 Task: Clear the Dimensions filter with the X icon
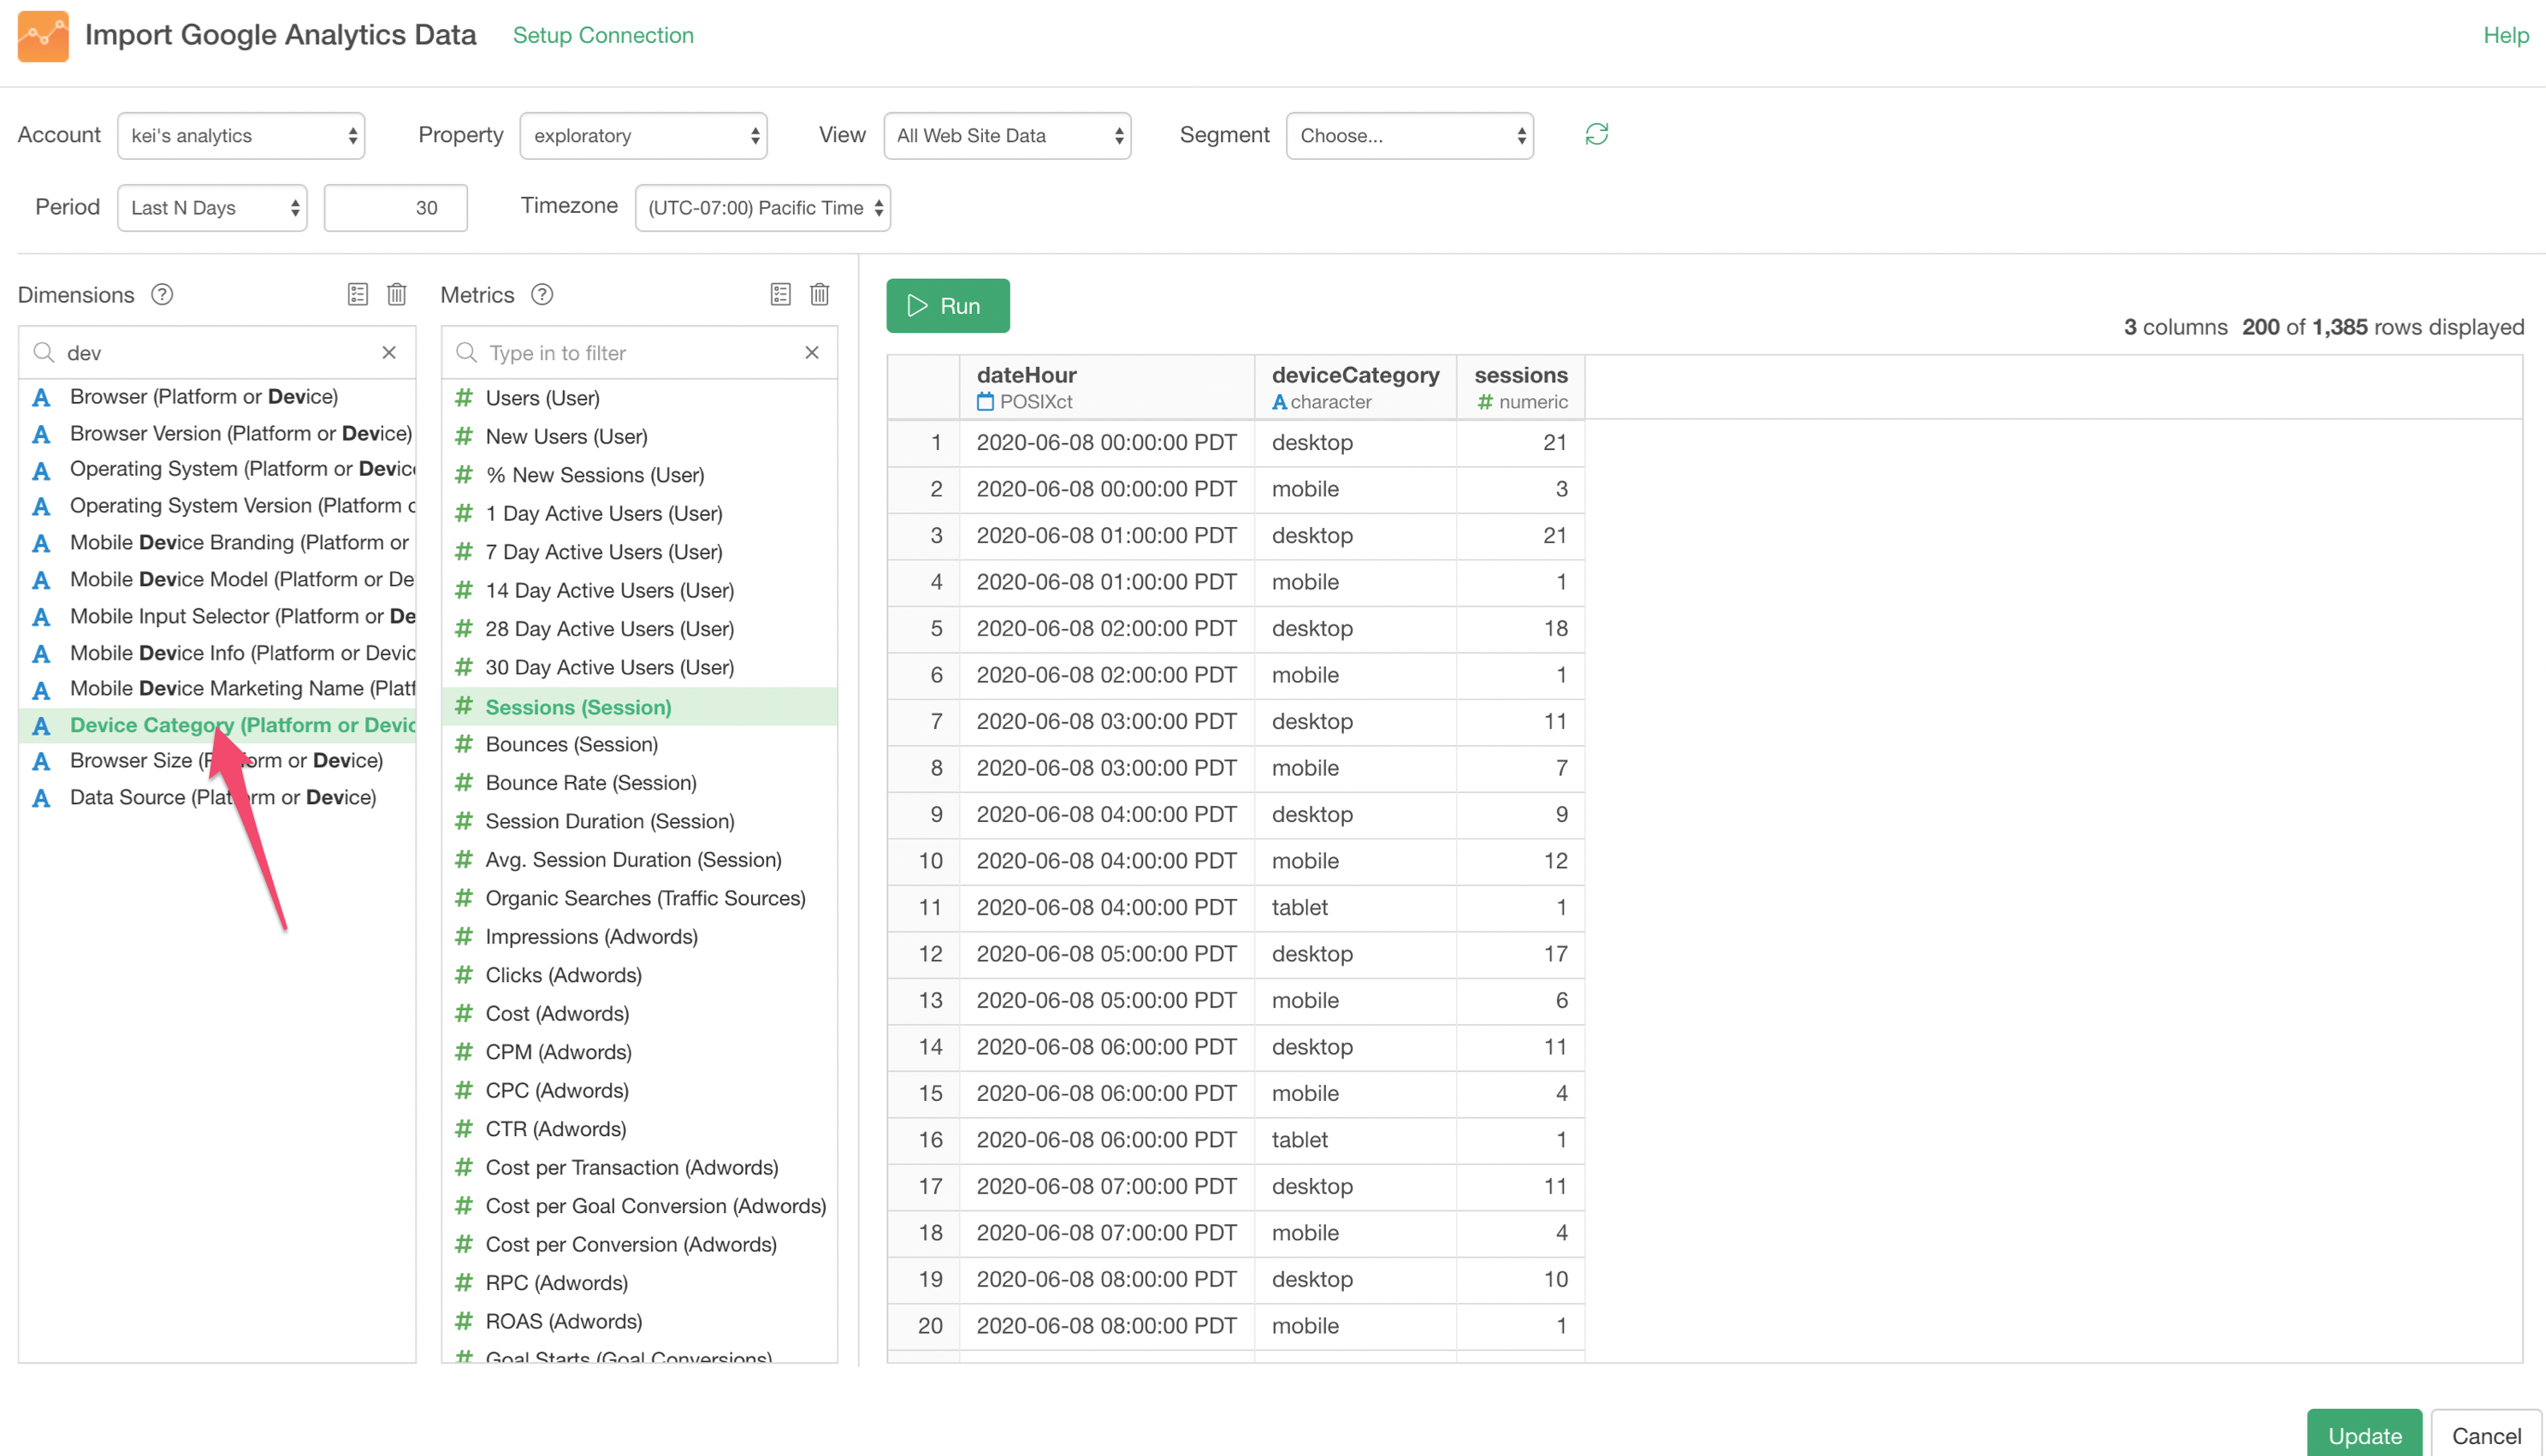coord(389,352)
